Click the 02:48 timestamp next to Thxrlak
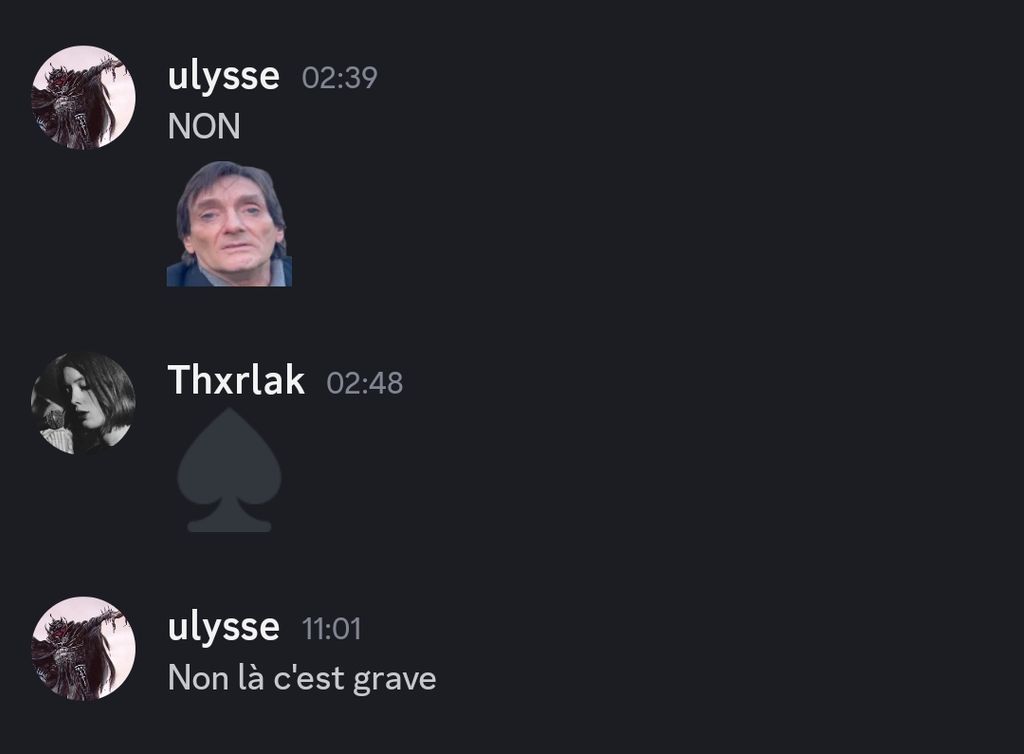The width and height of the screenshot is (1024, 754). [364, 383]
